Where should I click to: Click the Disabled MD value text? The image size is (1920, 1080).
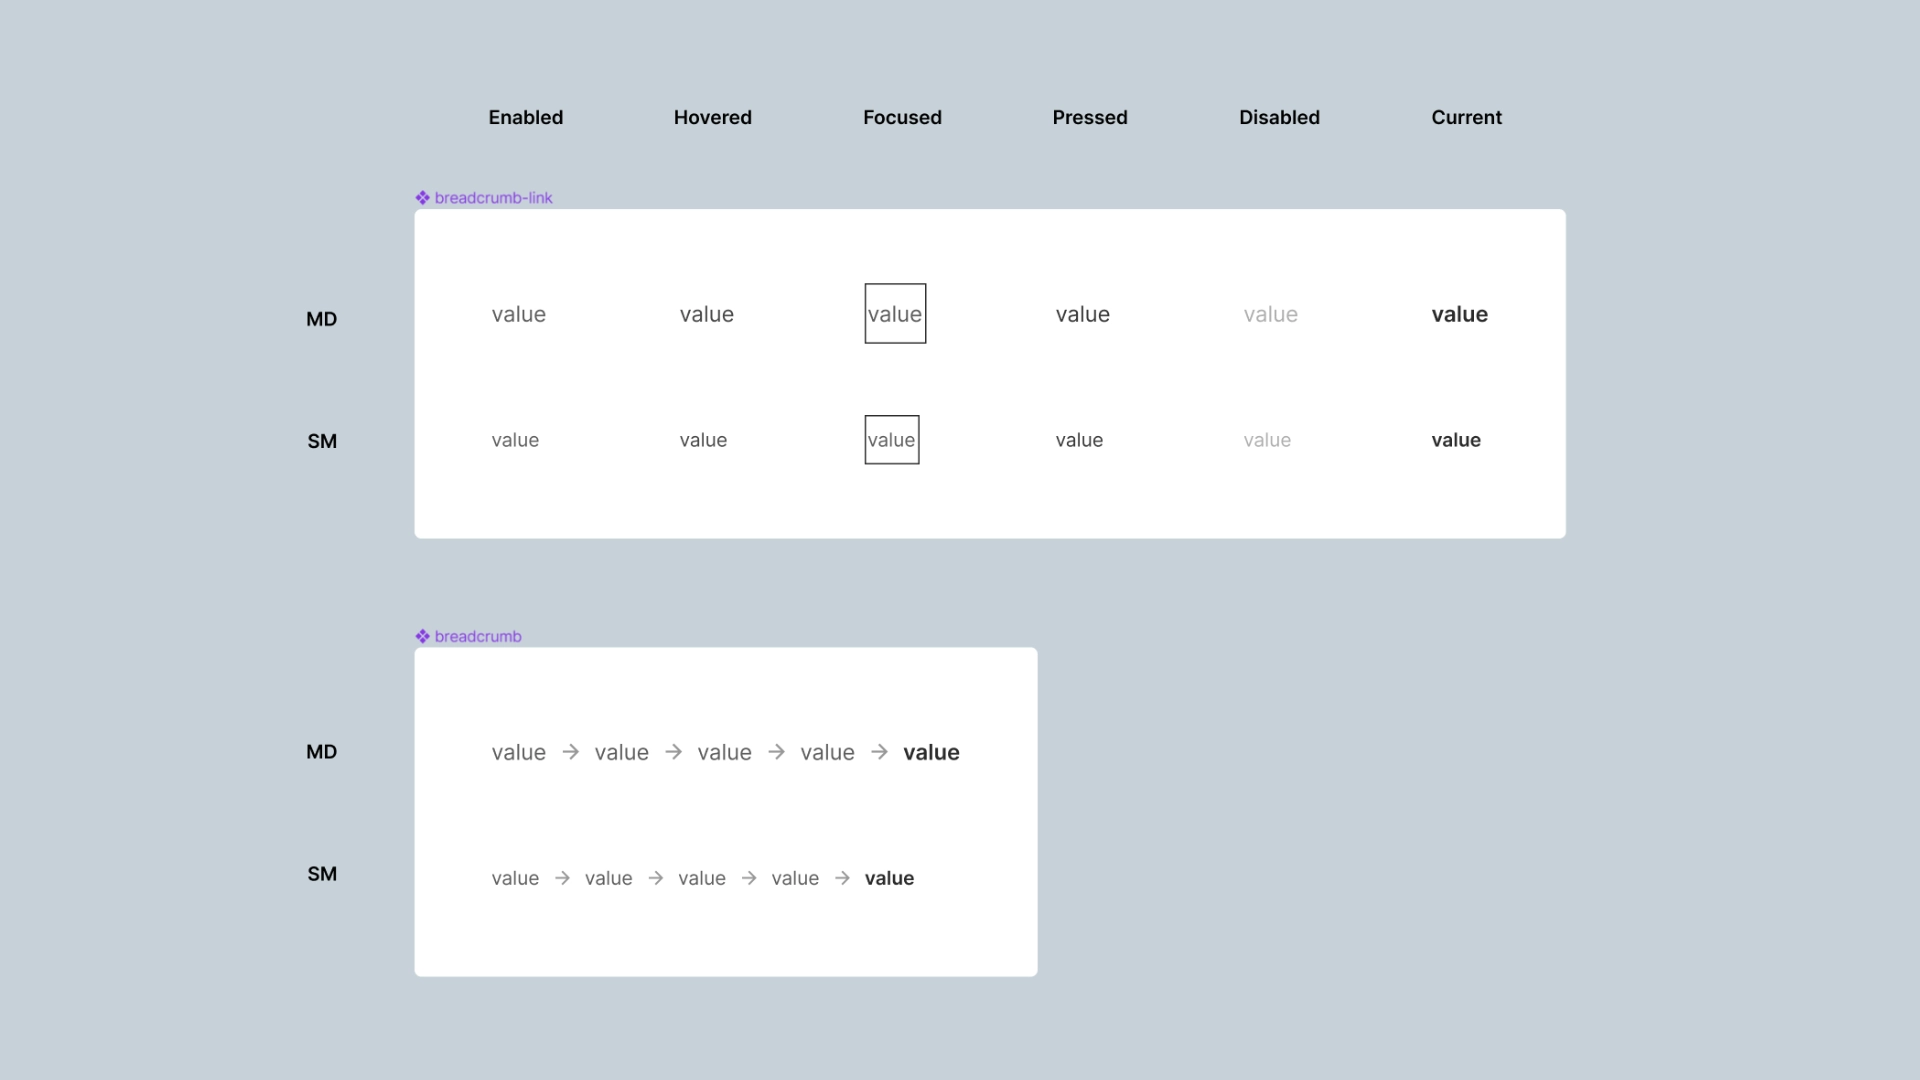point(1270,314)
